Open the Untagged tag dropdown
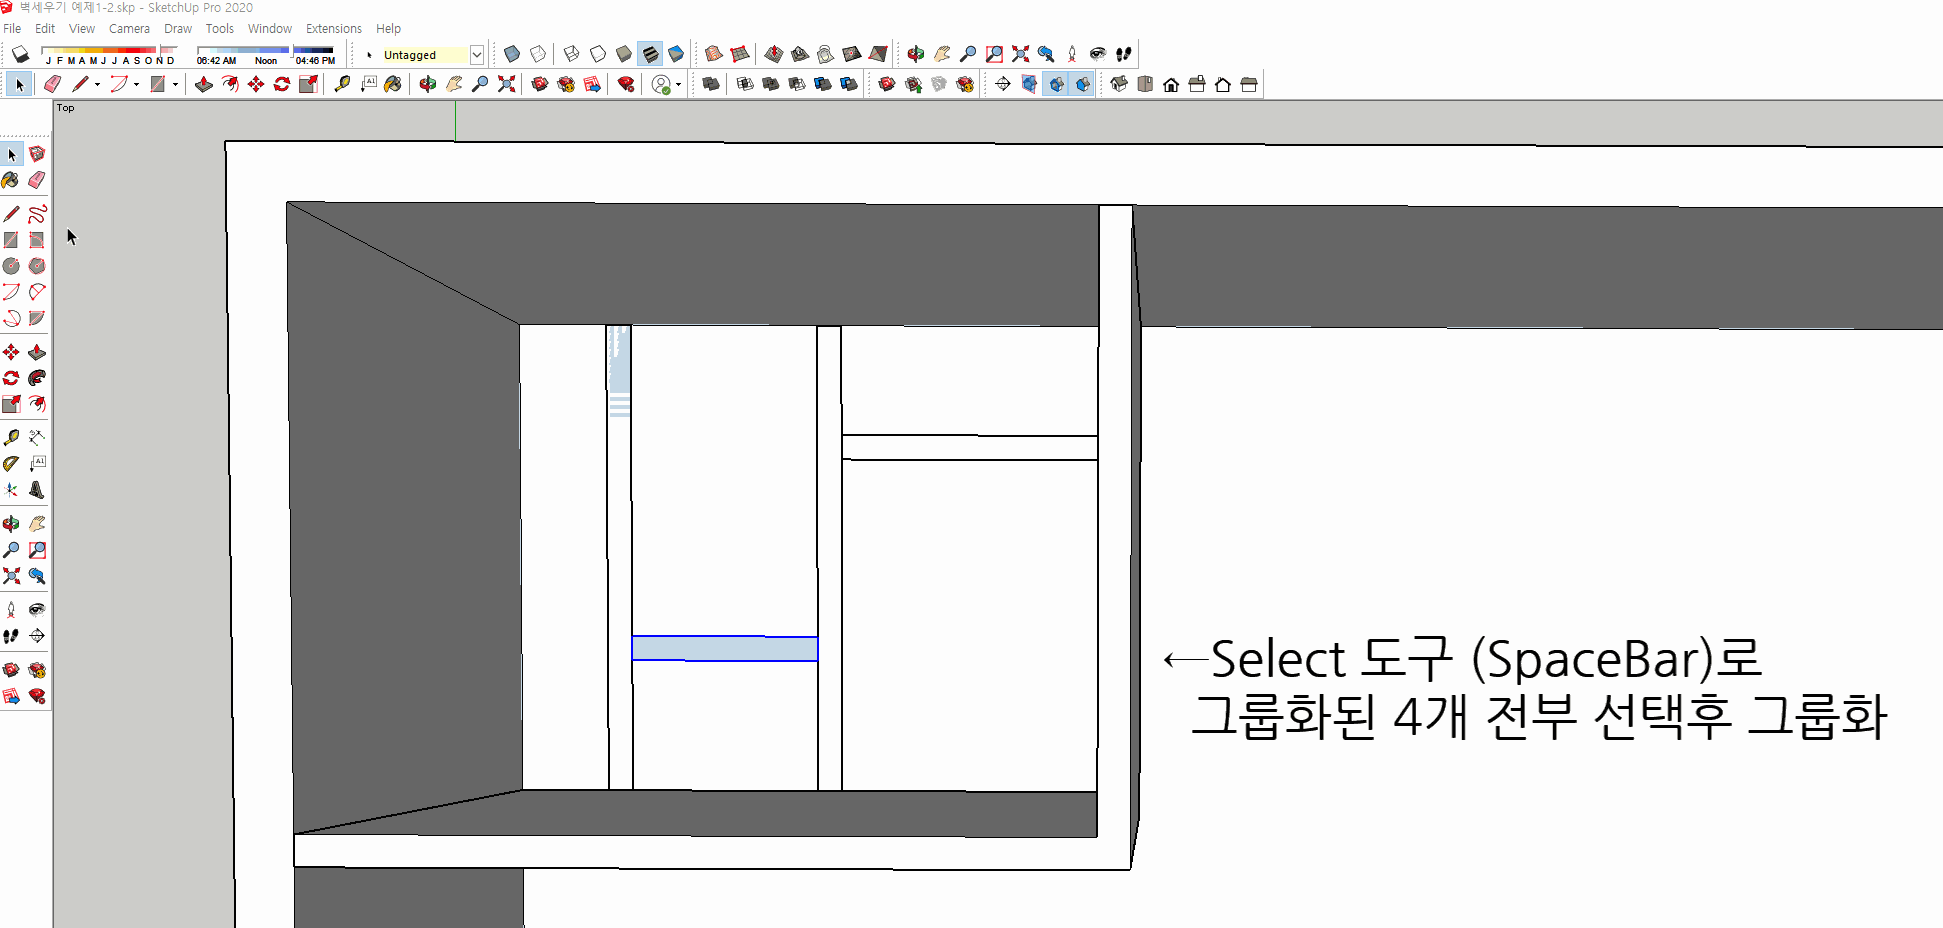 pos(477,54)
